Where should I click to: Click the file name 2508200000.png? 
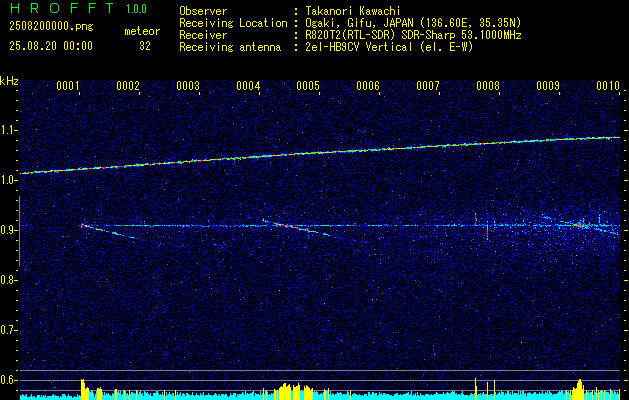[x=51, y=26]
